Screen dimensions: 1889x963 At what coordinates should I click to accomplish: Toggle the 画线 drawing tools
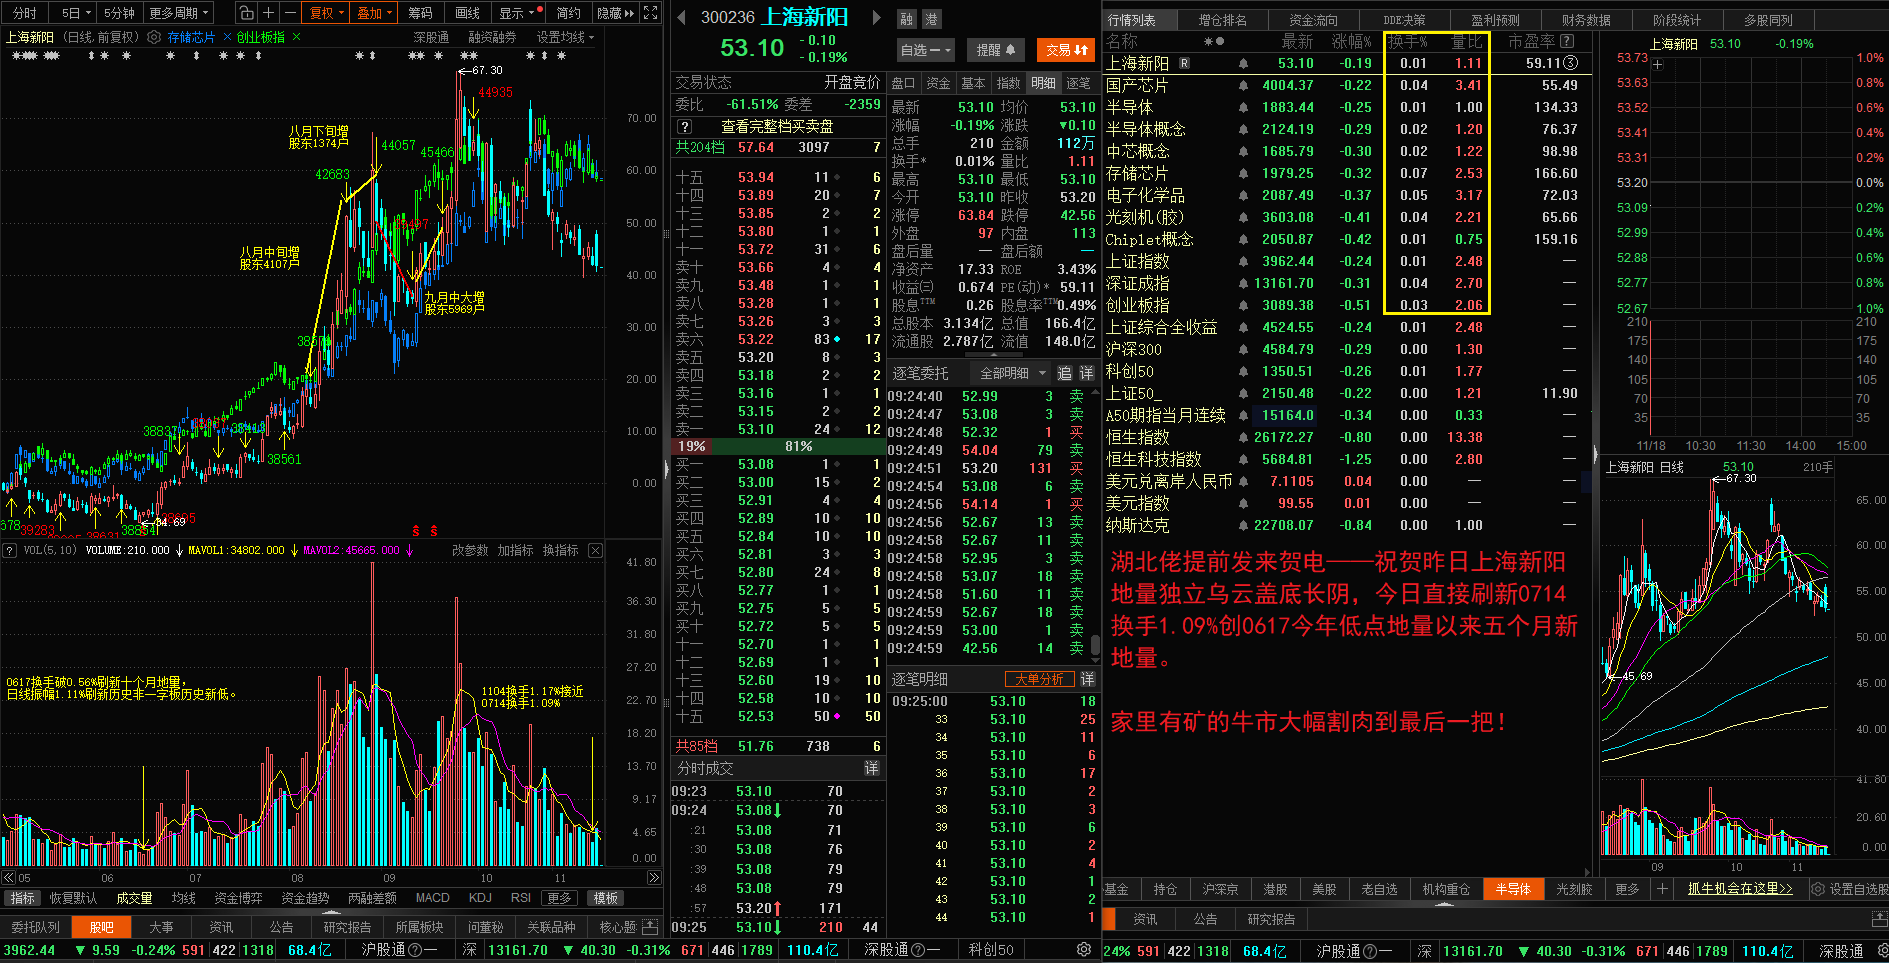click(467, 13)
